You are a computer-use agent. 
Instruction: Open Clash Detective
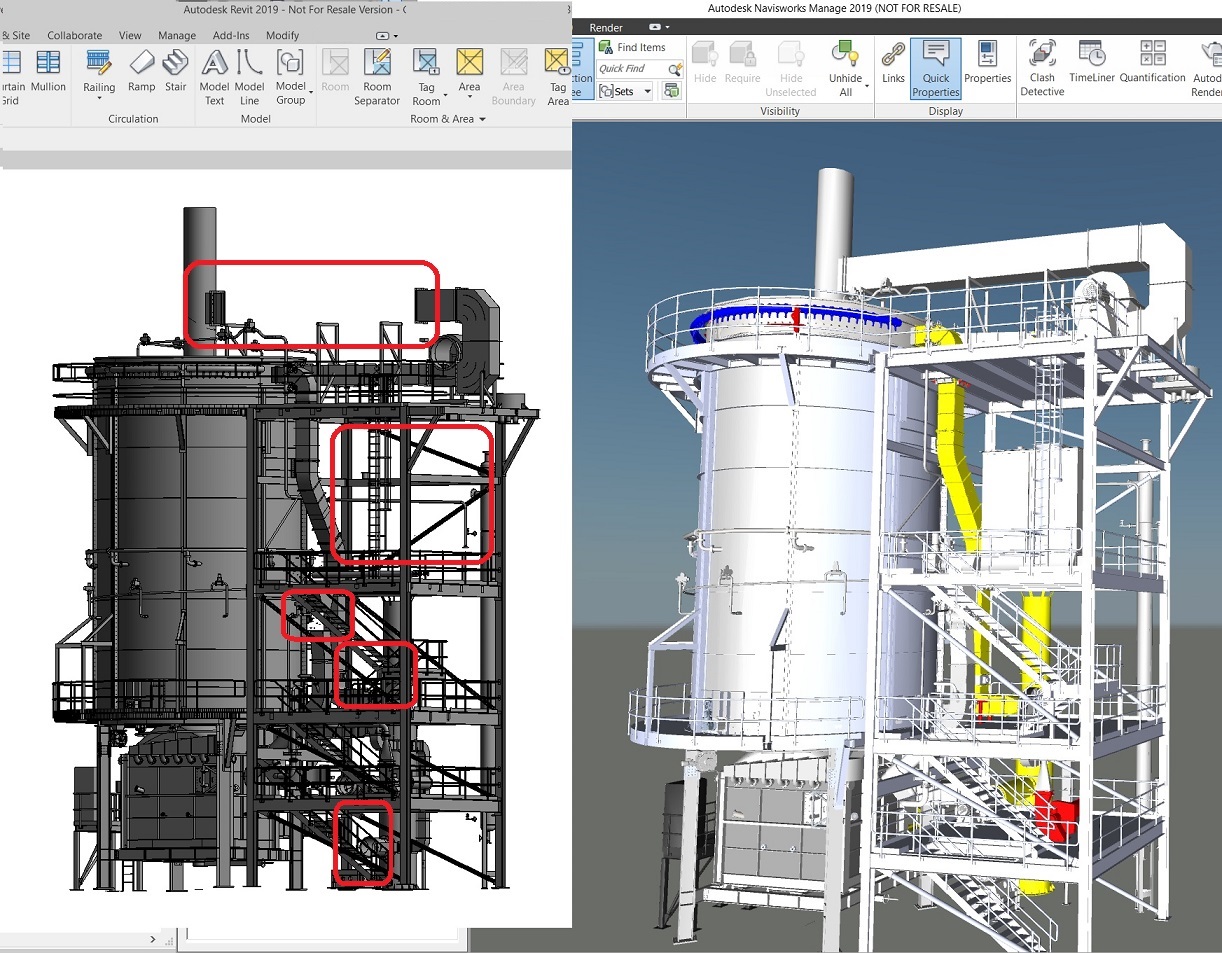click(1041, 68)
